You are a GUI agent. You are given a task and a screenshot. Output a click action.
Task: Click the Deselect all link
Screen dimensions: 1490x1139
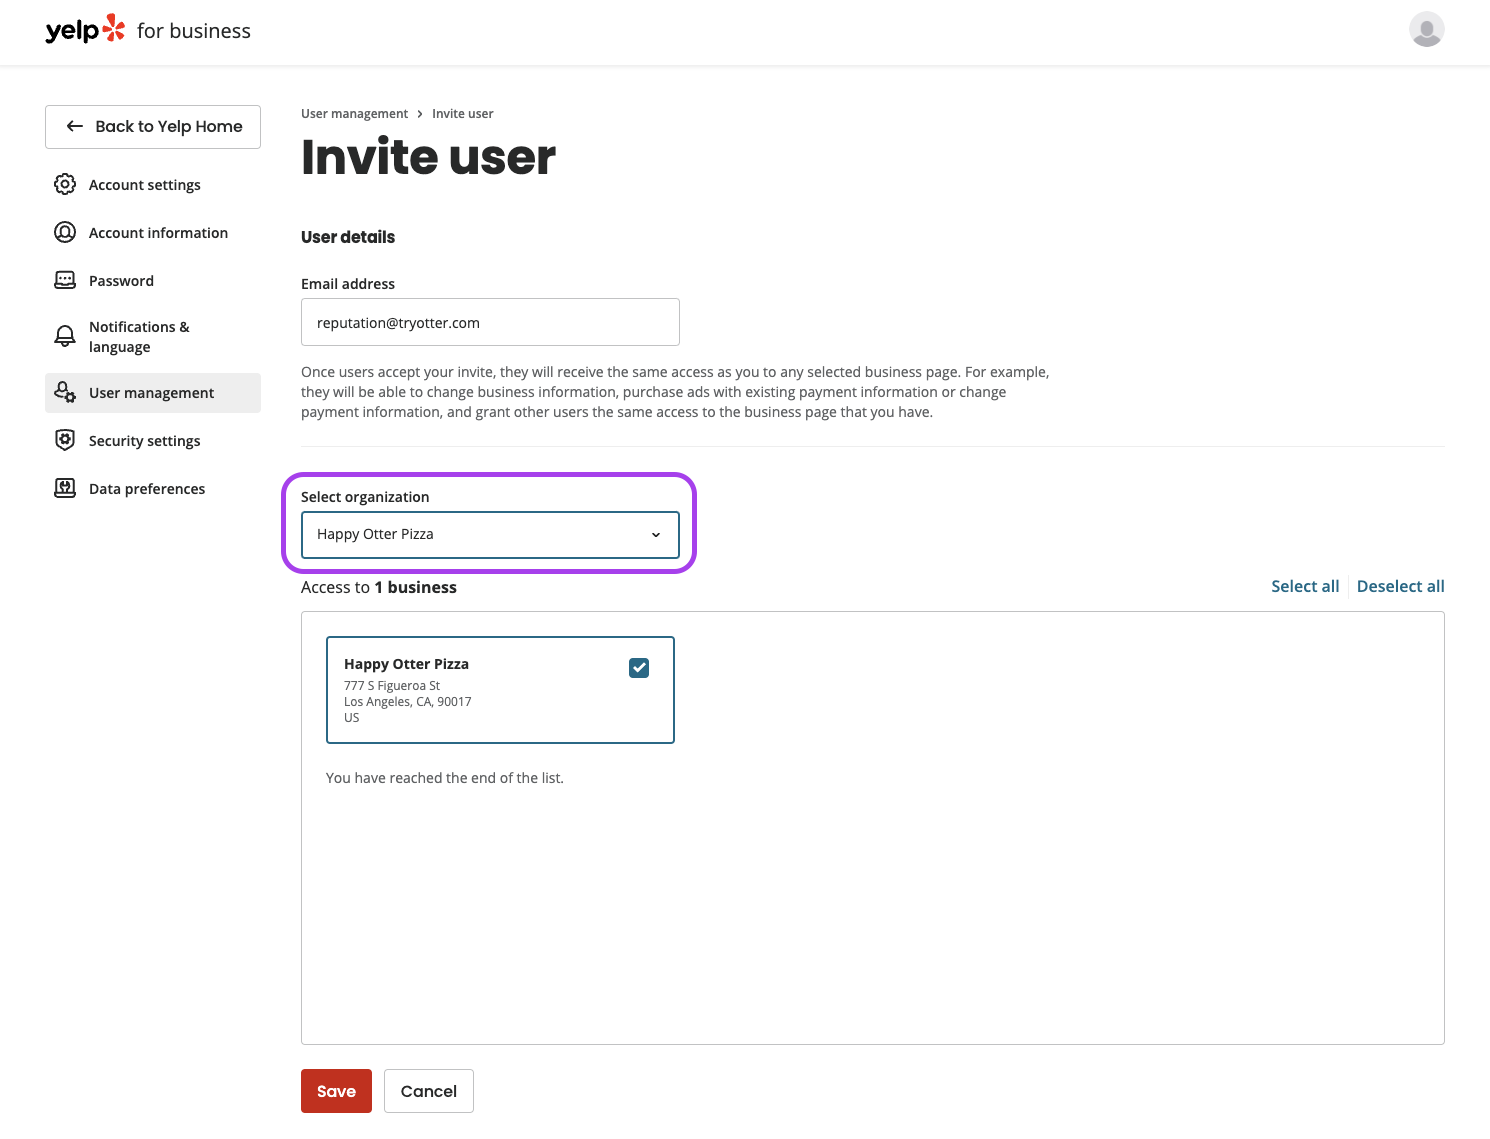[1400, 586]
